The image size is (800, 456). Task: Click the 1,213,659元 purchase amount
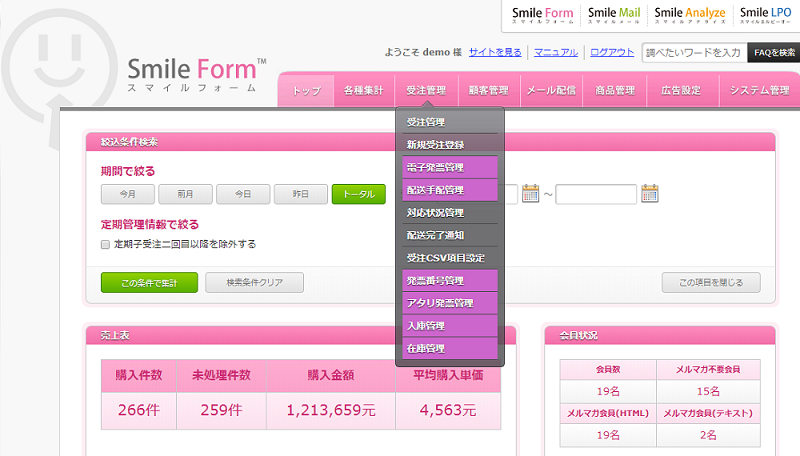point(331,410)
